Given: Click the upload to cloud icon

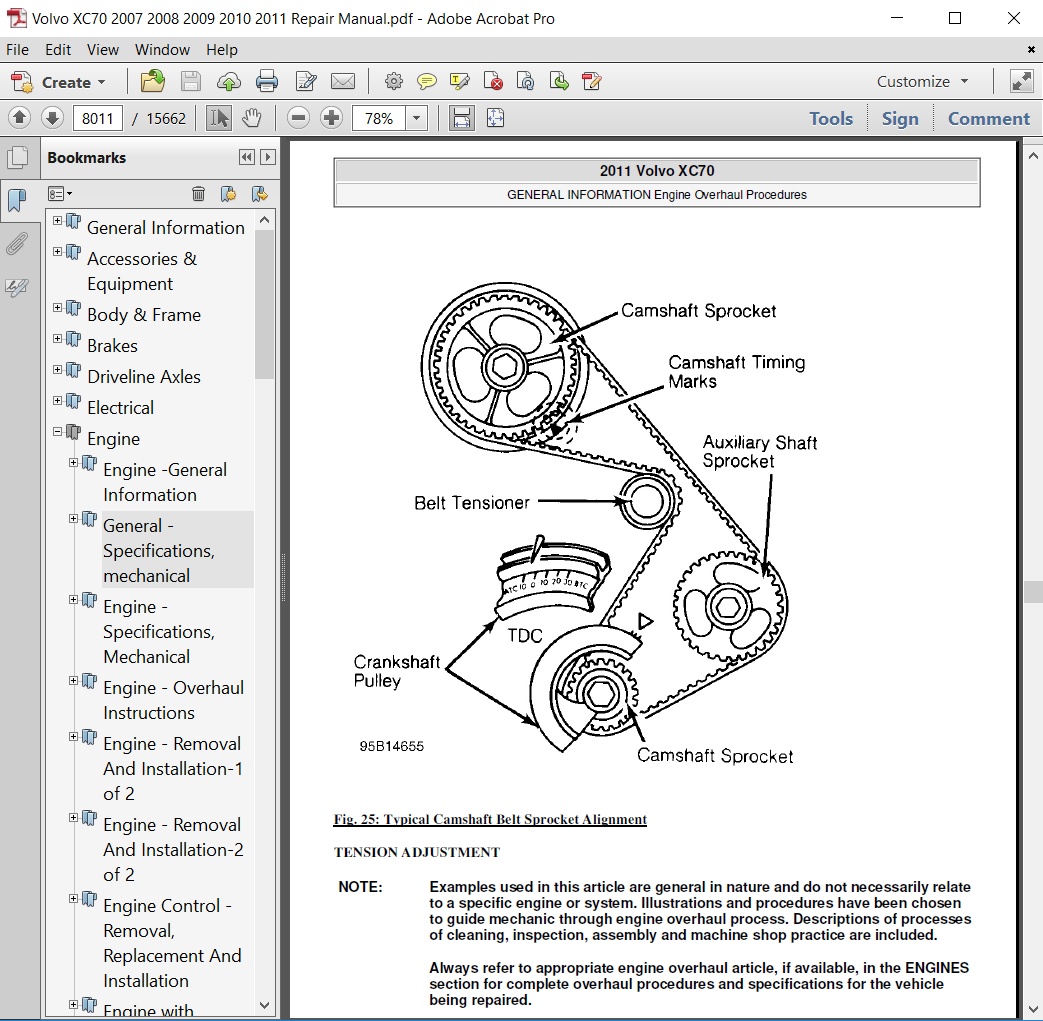Looking at the screenshot, I should (x=228, y=81).
